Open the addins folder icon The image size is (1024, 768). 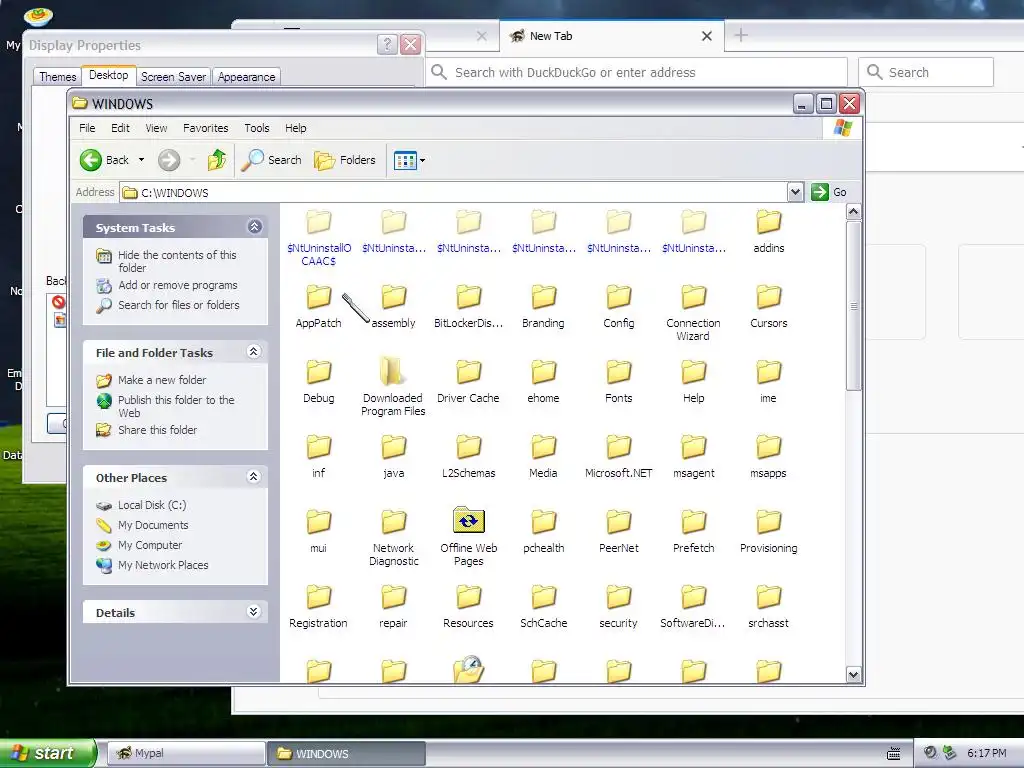[769, 223]
